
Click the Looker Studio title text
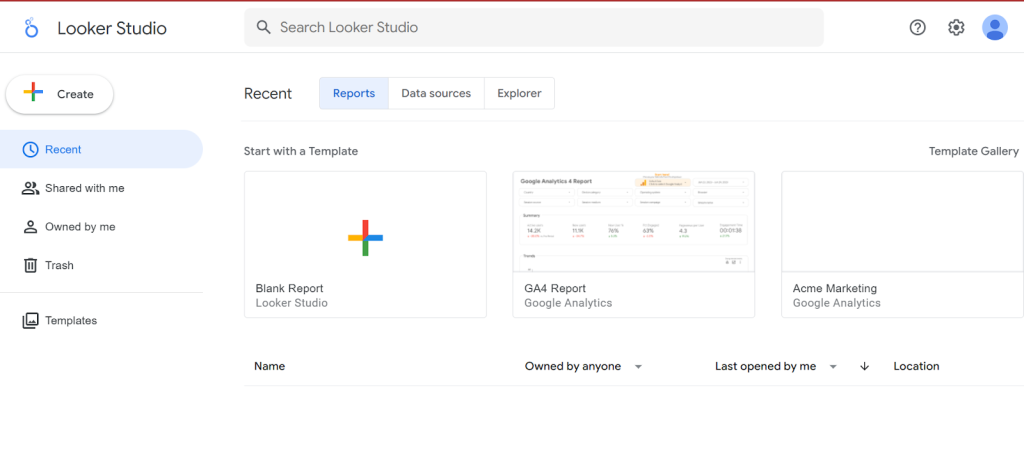(112, 28)
